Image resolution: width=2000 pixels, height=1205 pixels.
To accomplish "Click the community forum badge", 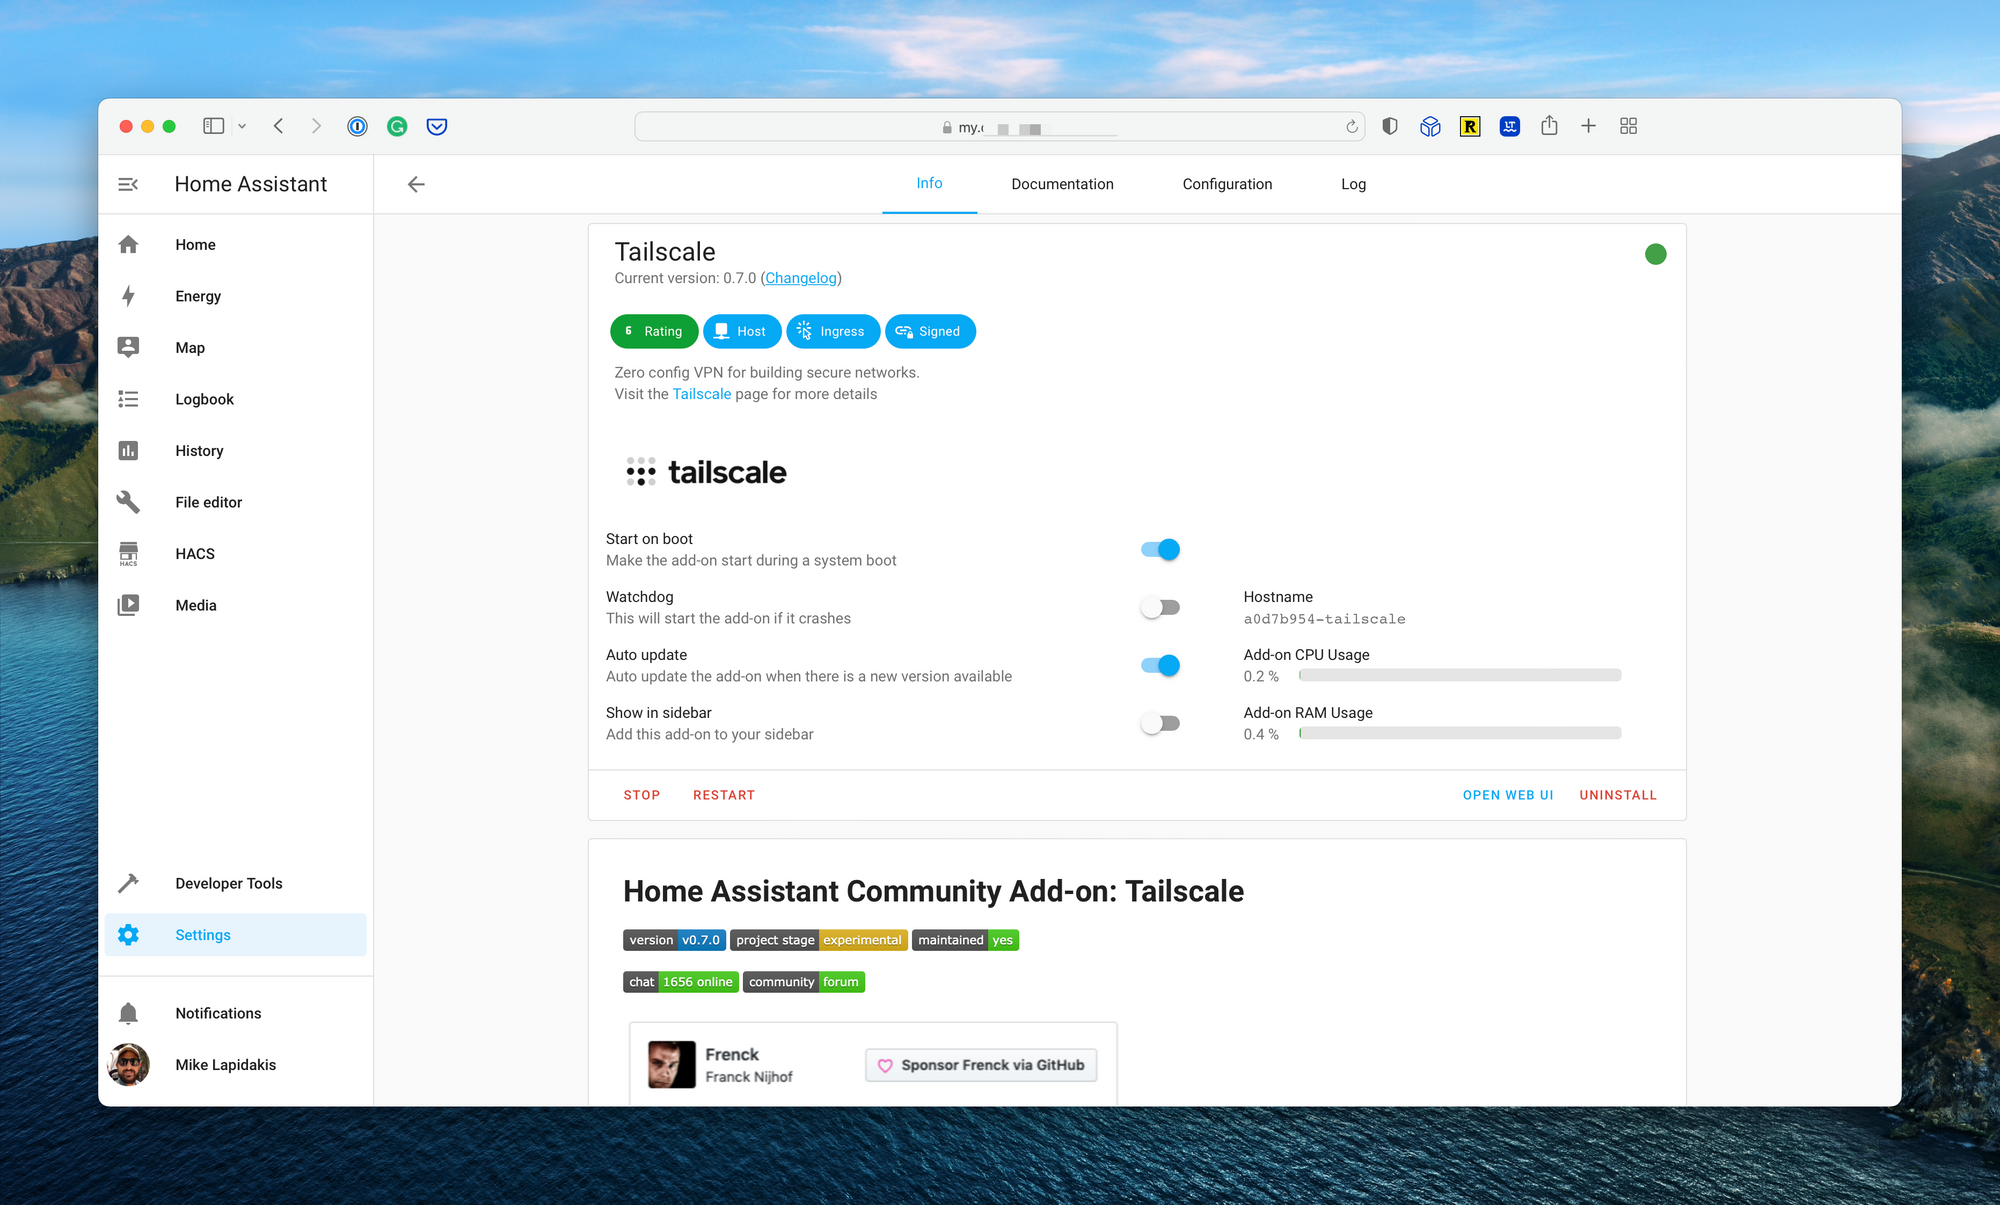I will 804,982.
